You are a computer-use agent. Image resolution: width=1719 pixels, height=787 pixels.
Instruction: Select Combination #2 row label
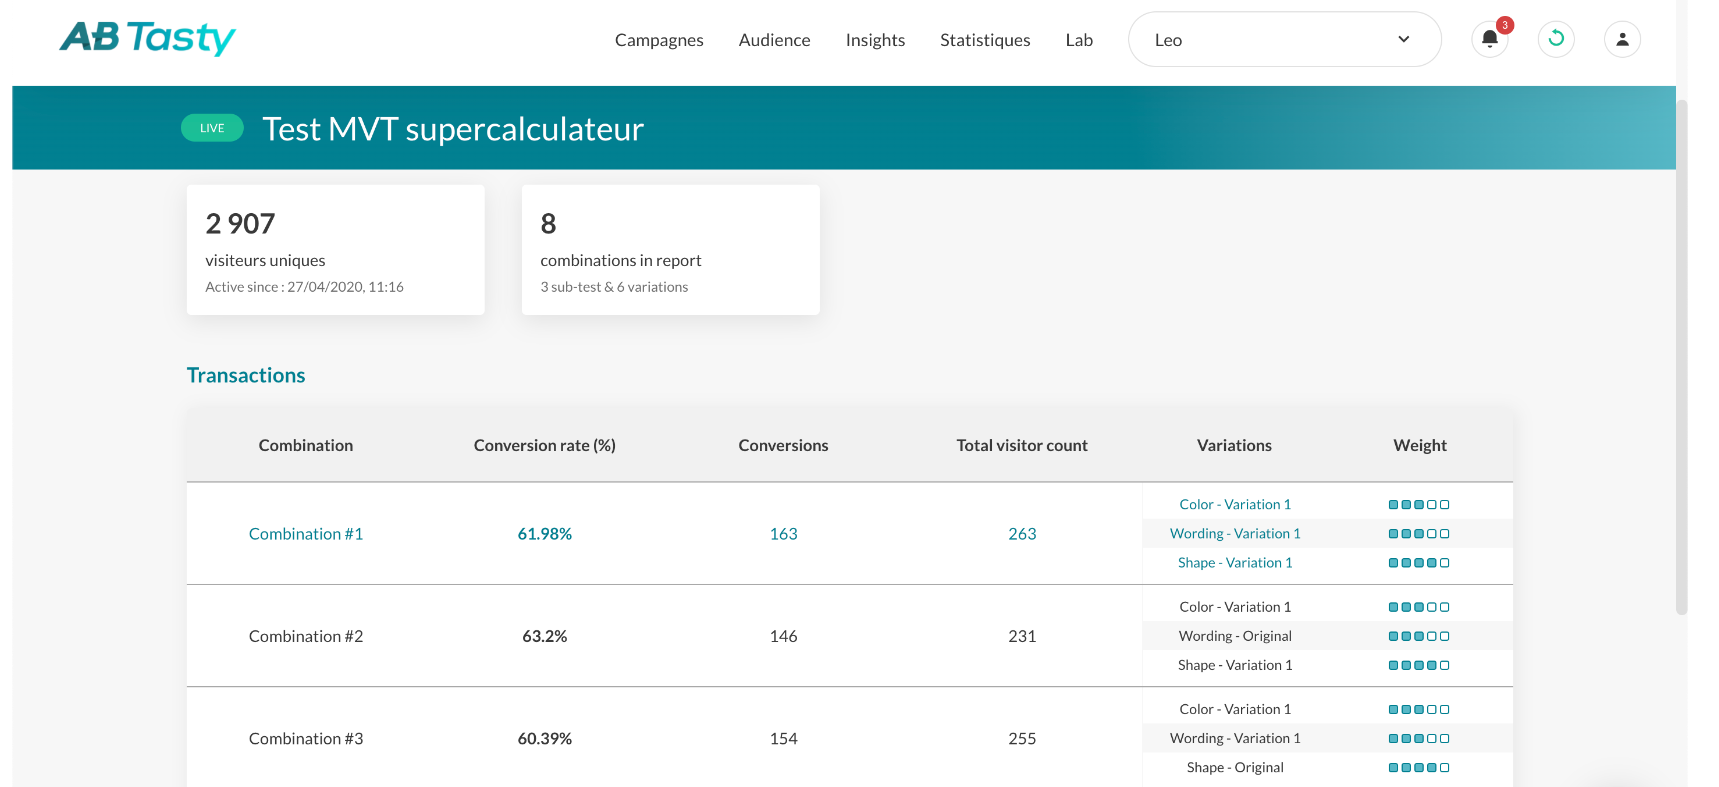(306, 636)
